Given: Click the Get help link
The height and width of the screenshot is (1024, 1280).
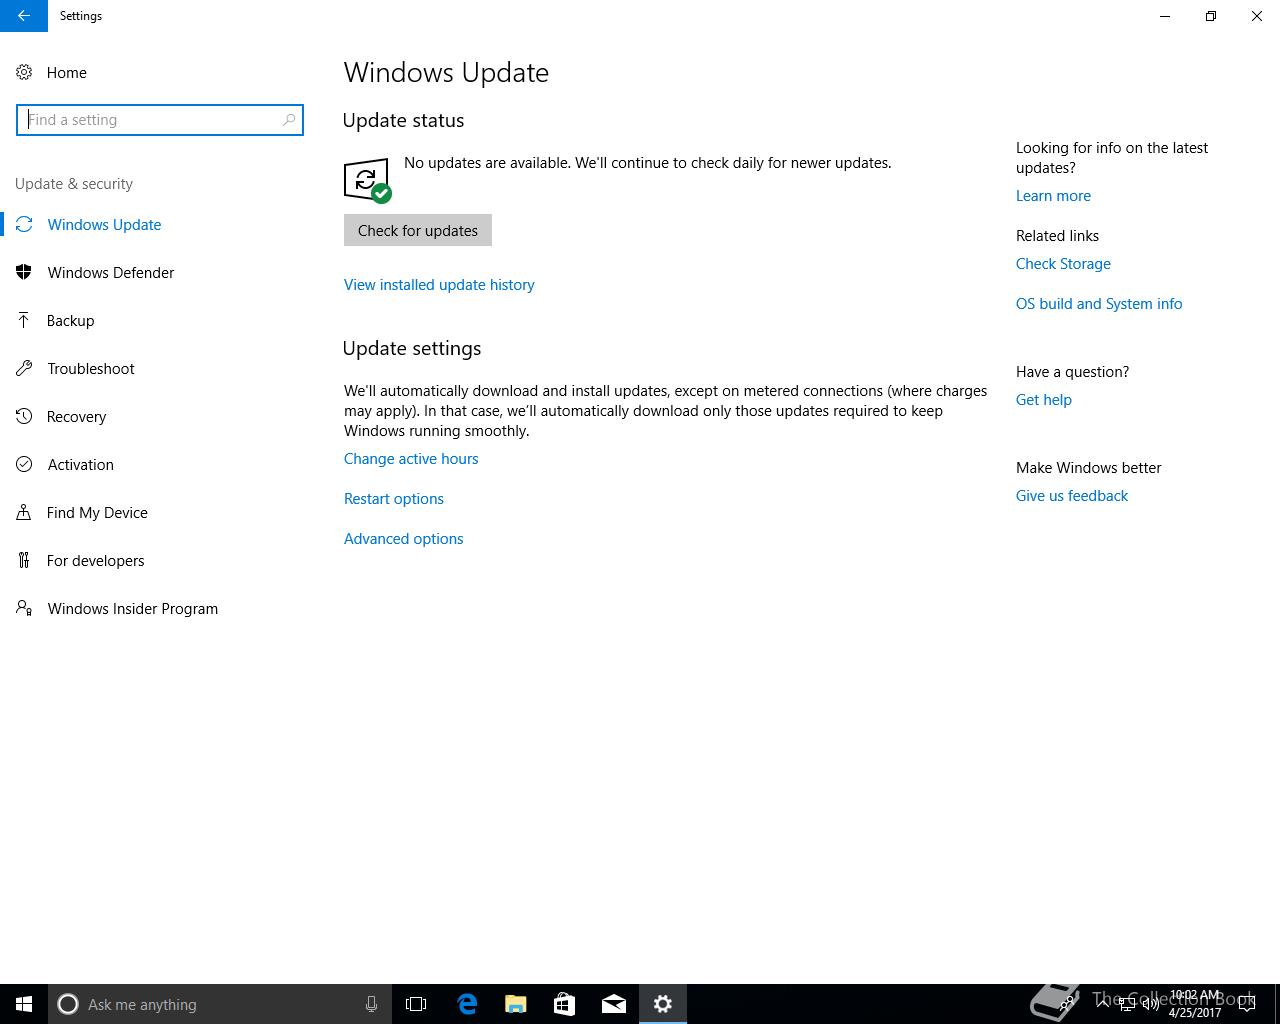Looking at the screenshot, I should [x=1044, y=400].
